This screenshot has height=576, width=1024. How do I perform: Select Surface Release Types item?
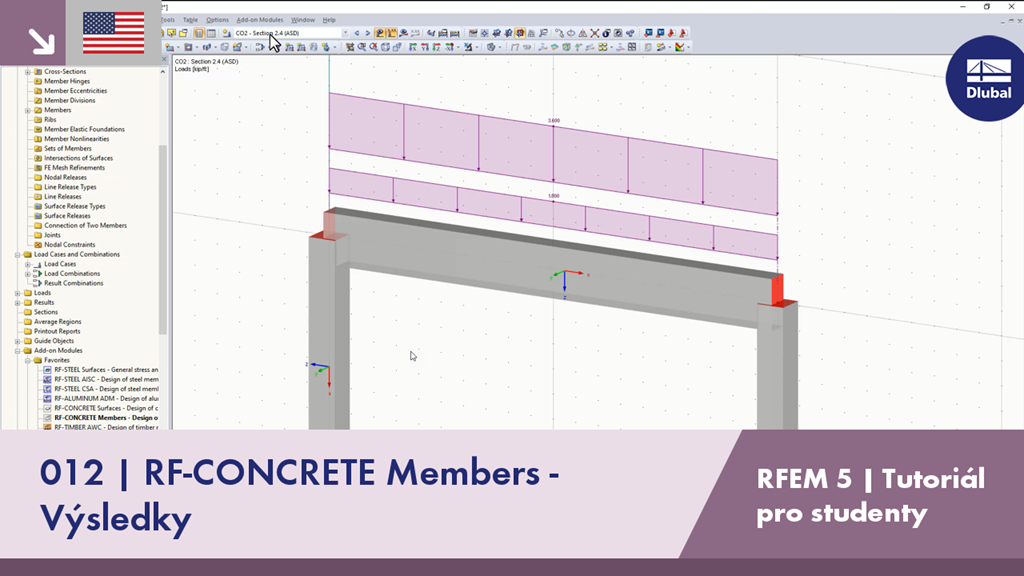(x=74, y=206)
